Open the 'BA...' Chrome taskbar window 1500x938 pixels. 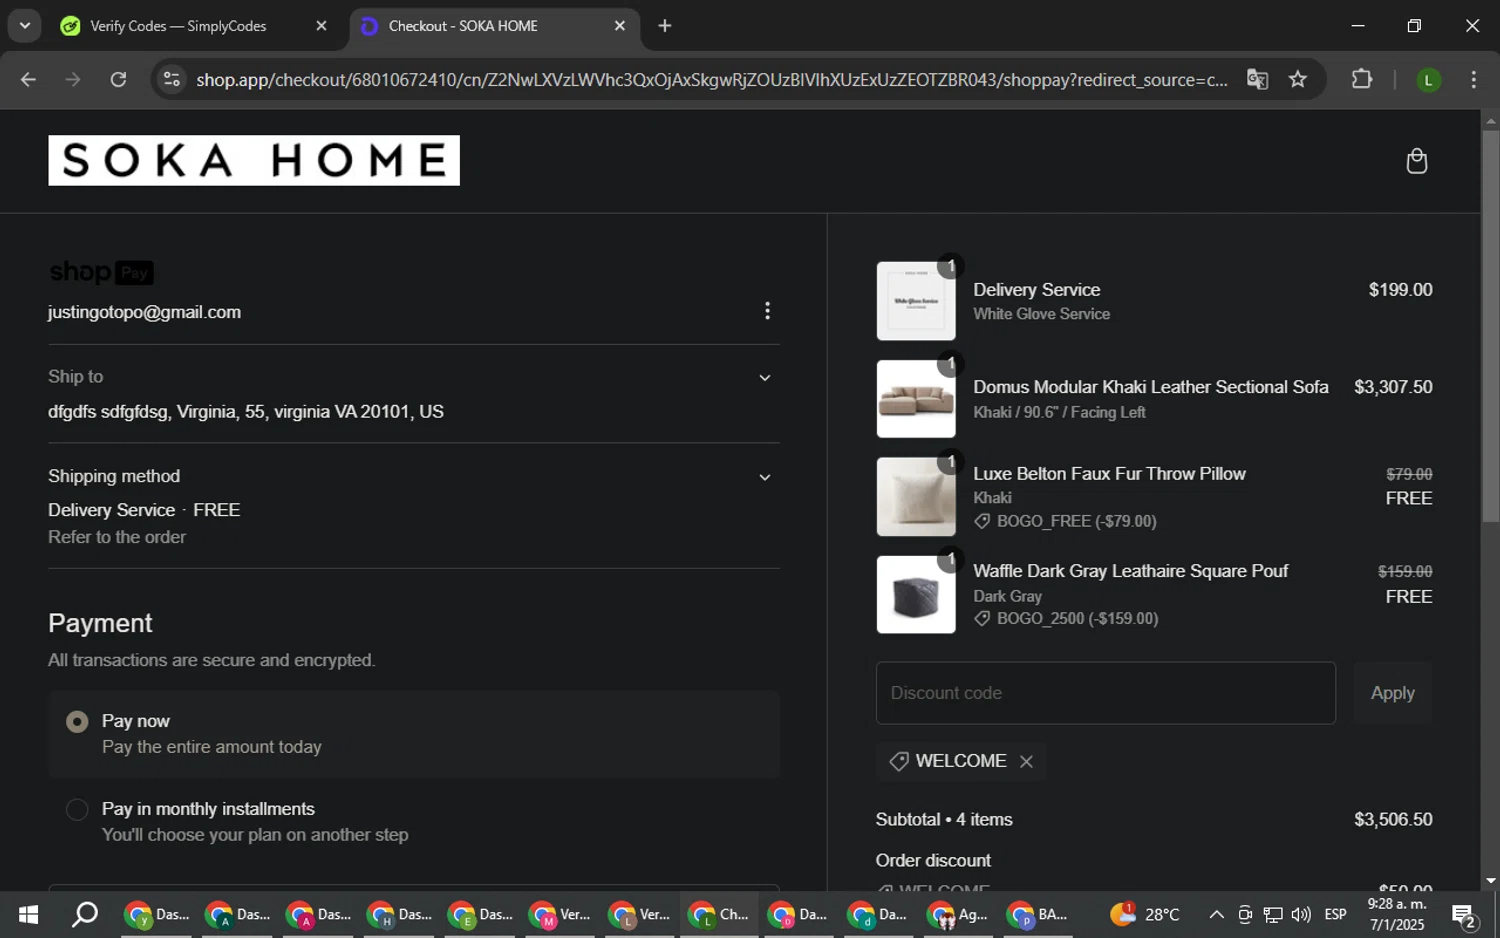coord(1038,914)
